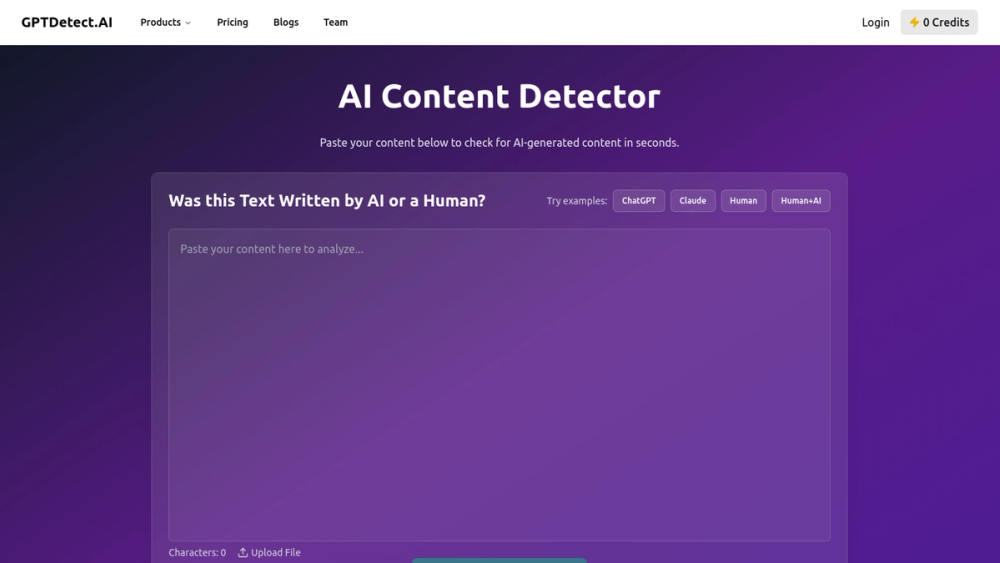Load the Claude example text

point(693,200)
